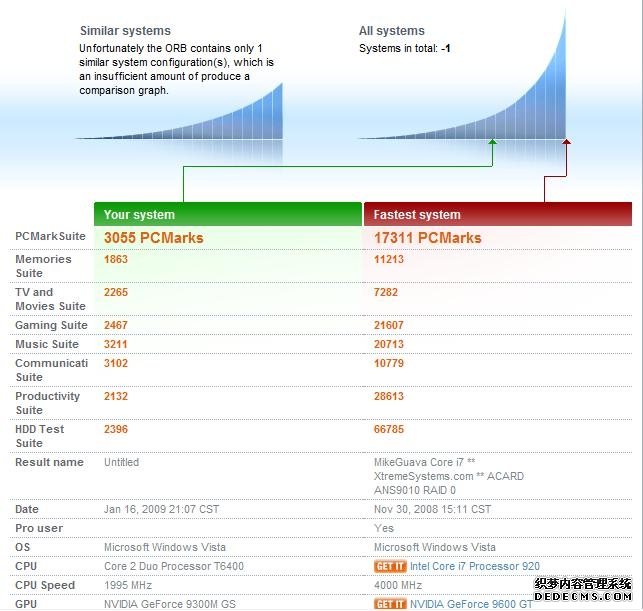Select Core 2 Duo Processor T6400 text
This screenshot has width=643, height=611.
click(x=173, y=566)
